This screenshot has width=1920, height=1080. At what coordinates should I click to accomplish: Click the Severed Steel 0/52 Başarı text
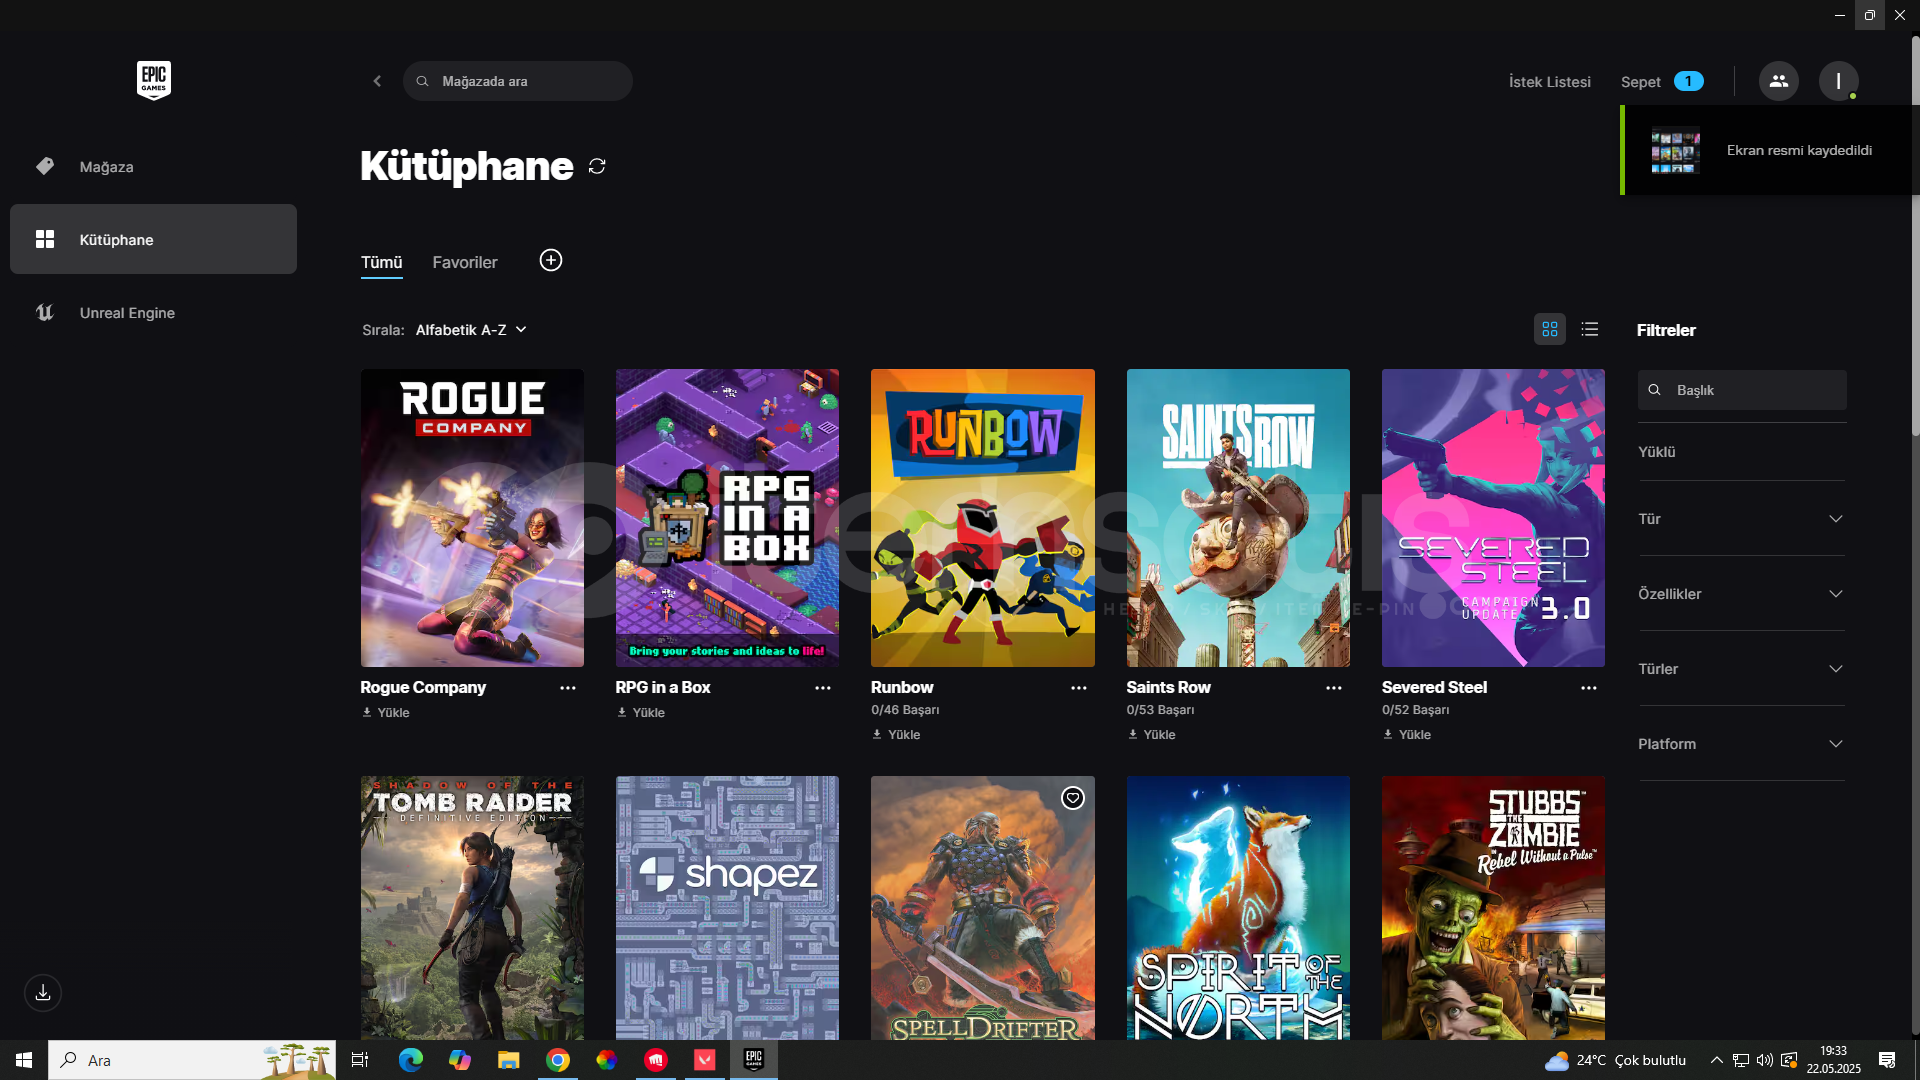click(1415, 710)
